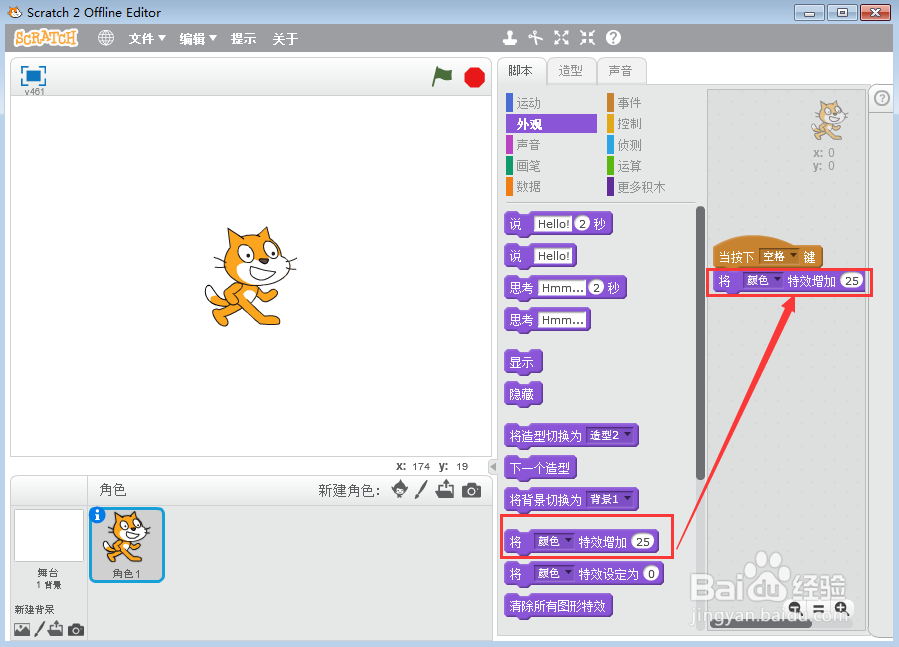Switch to the 声音 tab

[620, 71]
